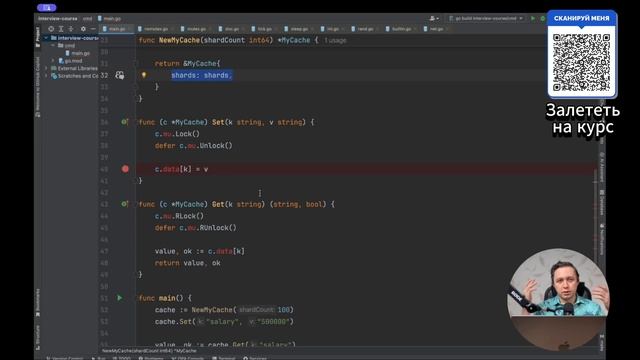This screenshot has height=360, width=640.
Task: Click lightbulb quick-fix icon on line 32
Action: click(x=144, y=75)
